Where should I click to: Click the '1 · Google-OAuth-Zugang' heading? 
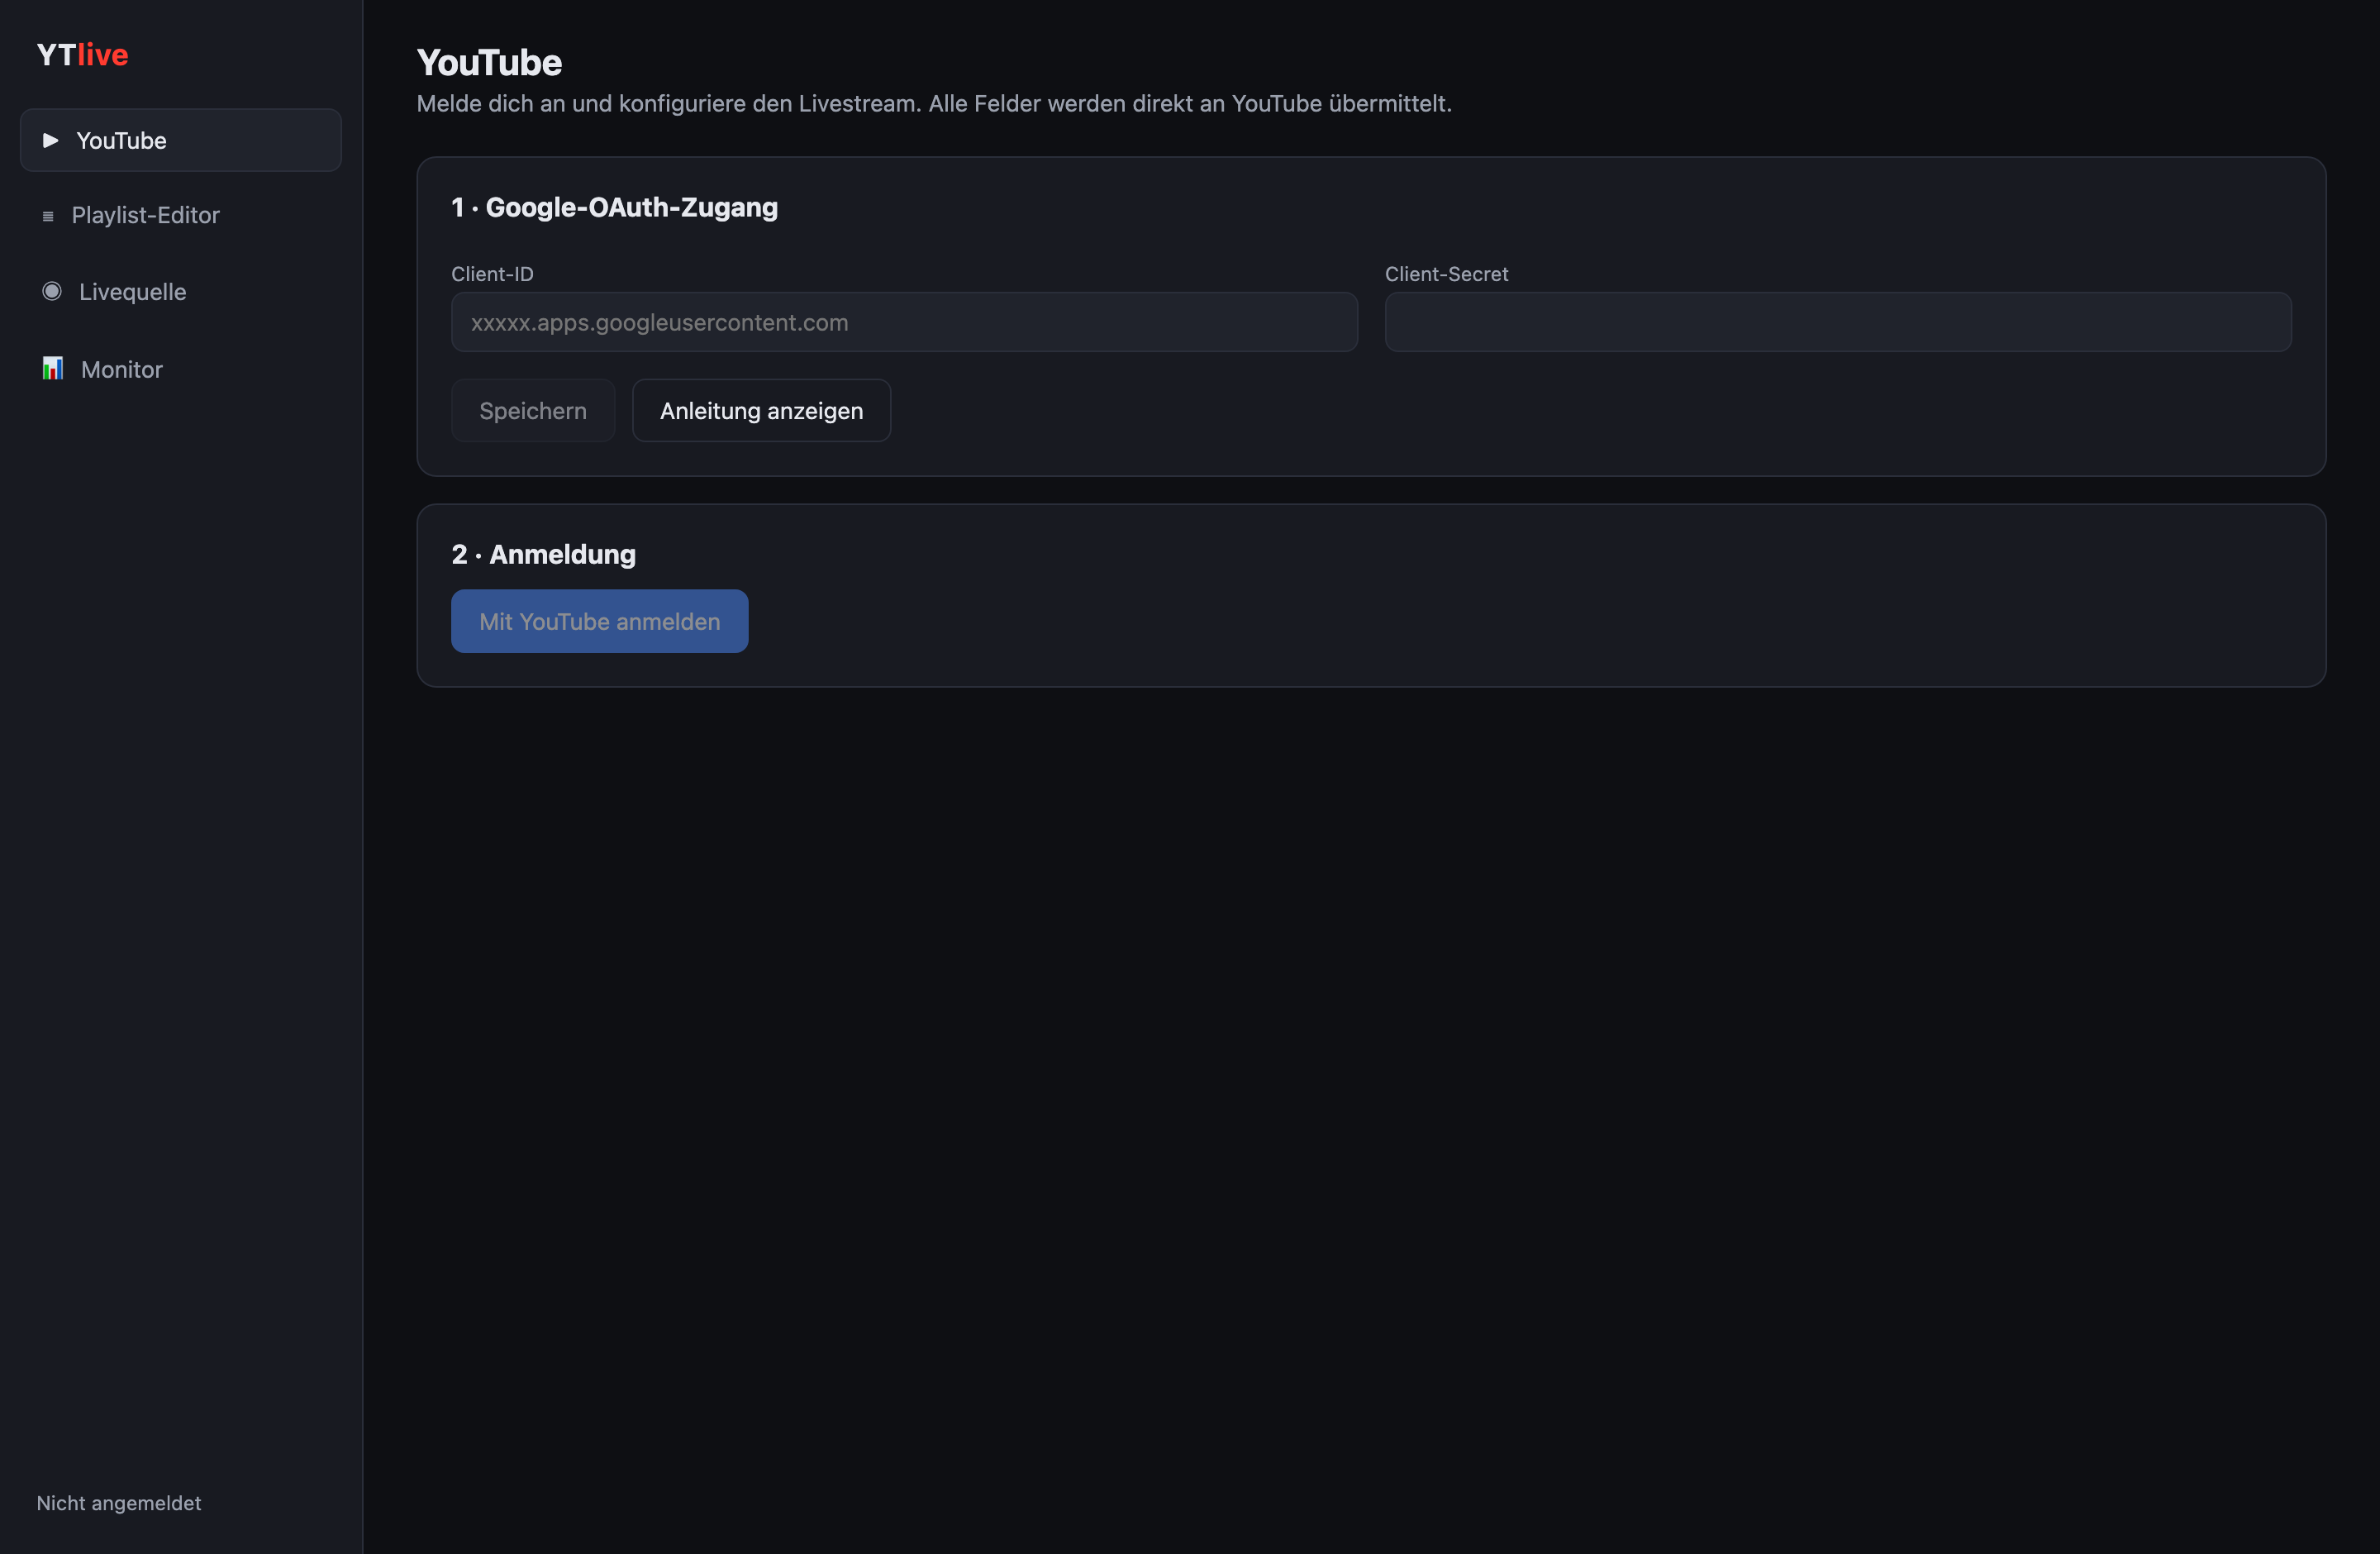[x=615, y=207]
